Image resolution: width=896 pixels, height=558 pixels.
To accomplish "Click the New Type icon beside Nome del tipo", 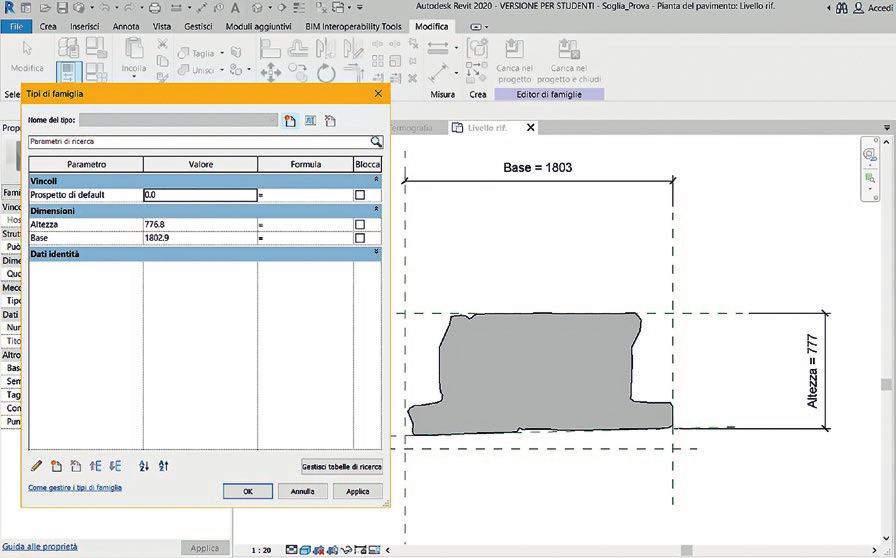I will [x=290, y=121].
